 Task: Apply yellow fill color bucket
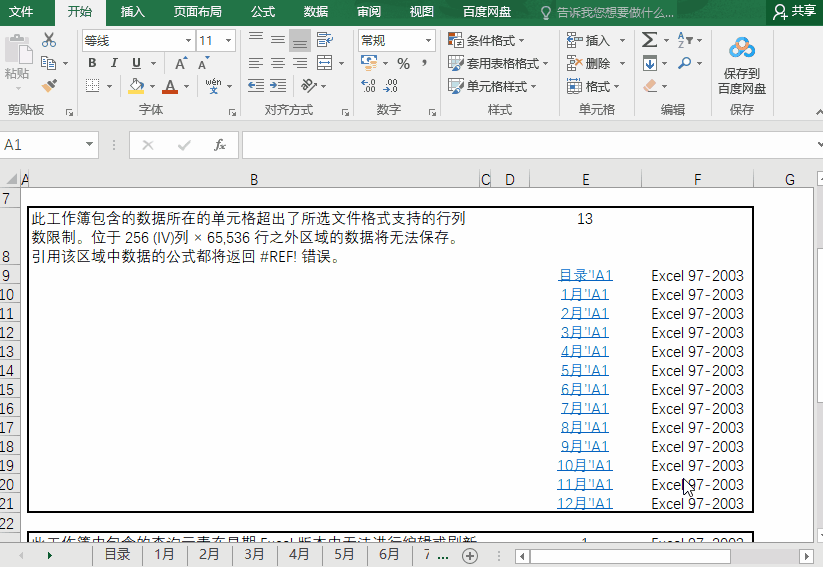click(136, 86)
